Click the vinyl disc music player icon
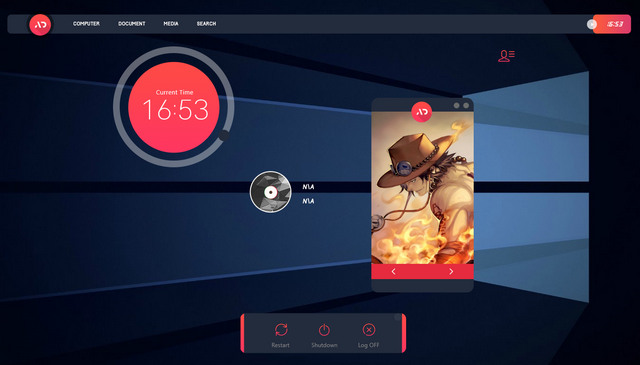The image size is (640, 365). click(x=270, y=192)
